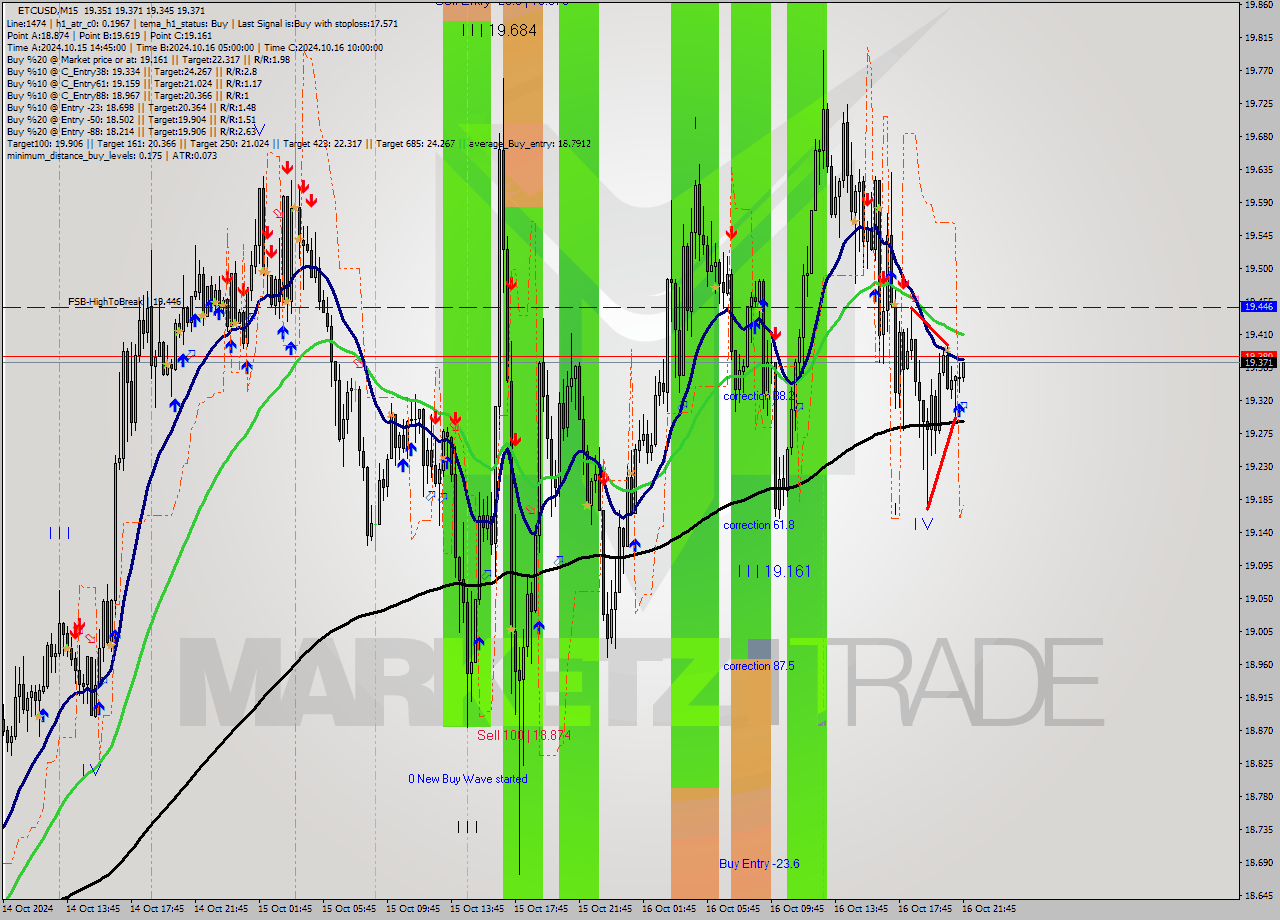Click the '0 New Buy Wave started' label
Viewport: 1280px width, 920px height.
point(467,779)
